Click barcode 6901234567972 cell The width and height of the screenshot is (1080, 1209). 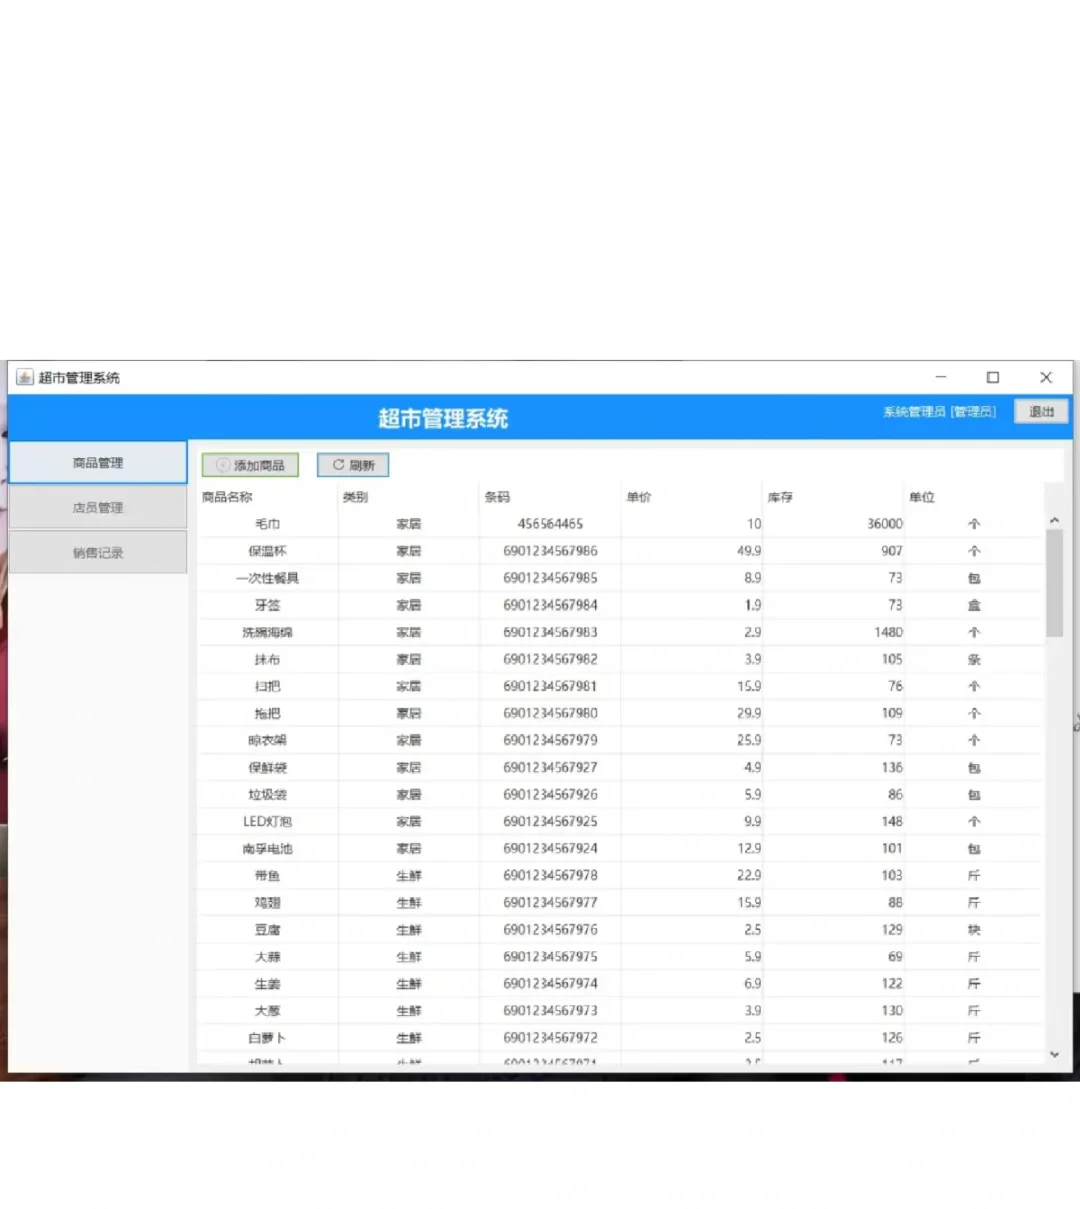(550, 1037)
